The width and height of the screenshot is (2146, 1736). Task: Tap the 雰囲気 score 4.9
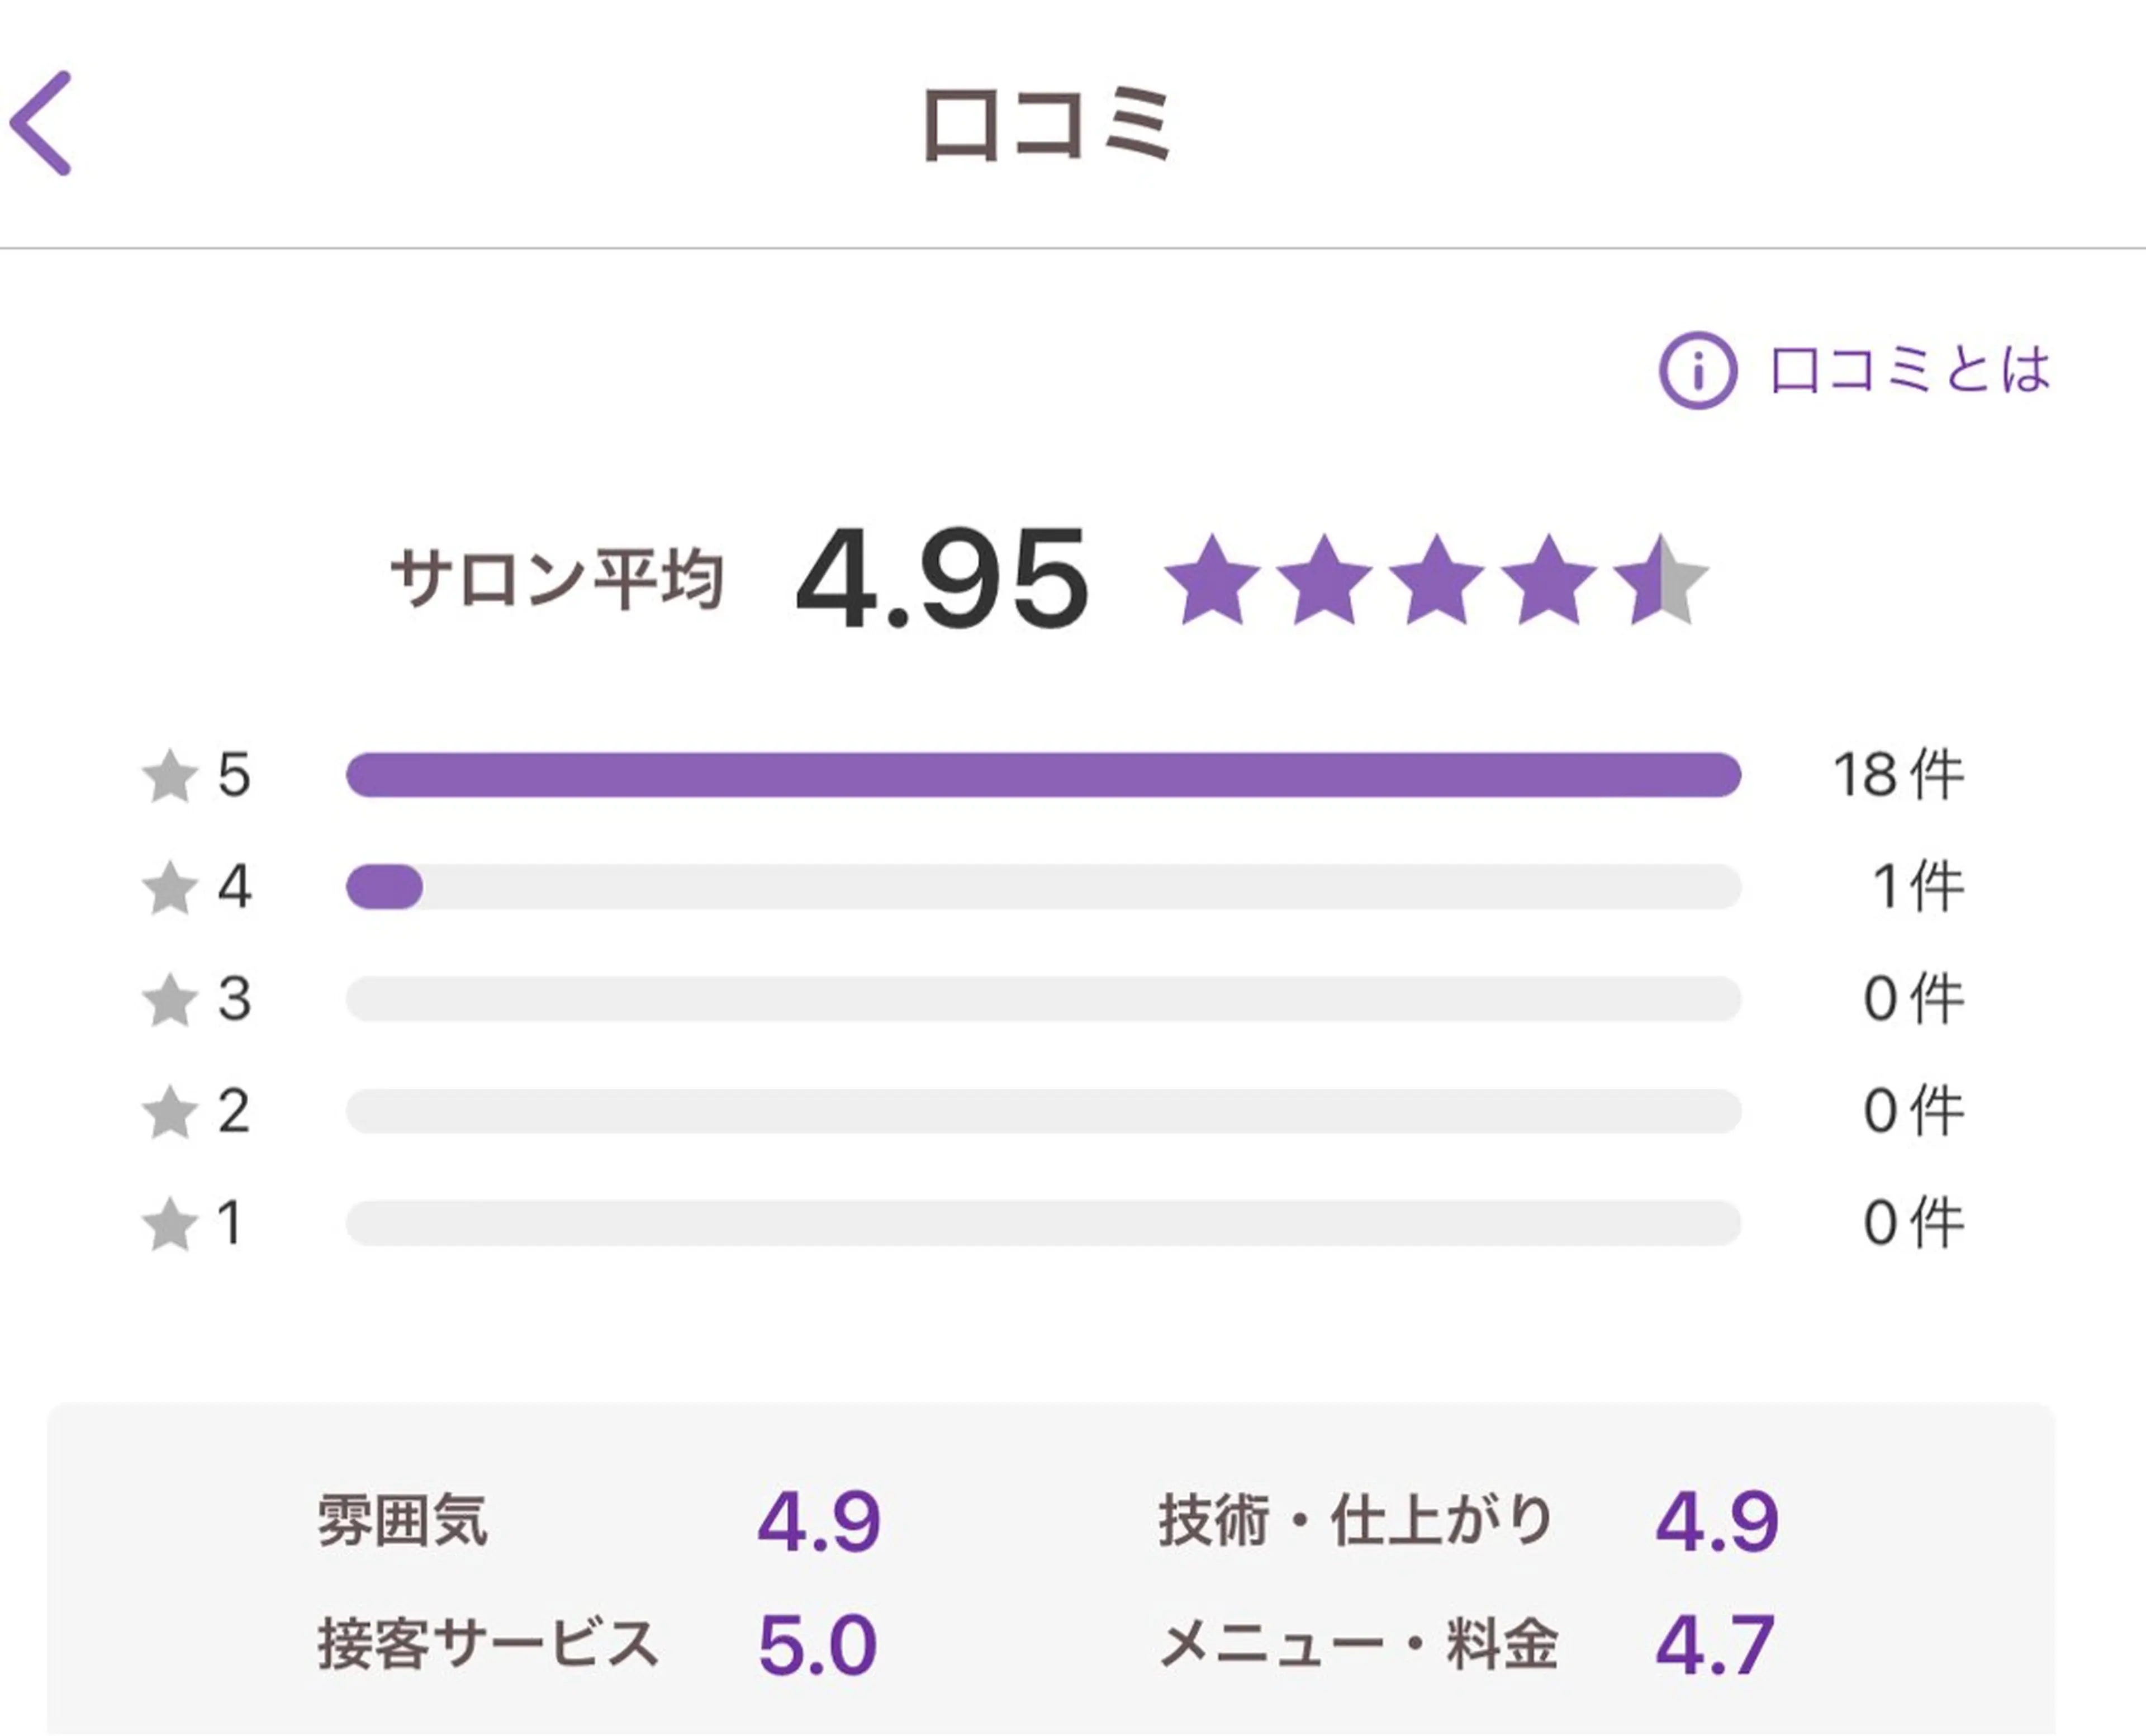point(818,1522)
